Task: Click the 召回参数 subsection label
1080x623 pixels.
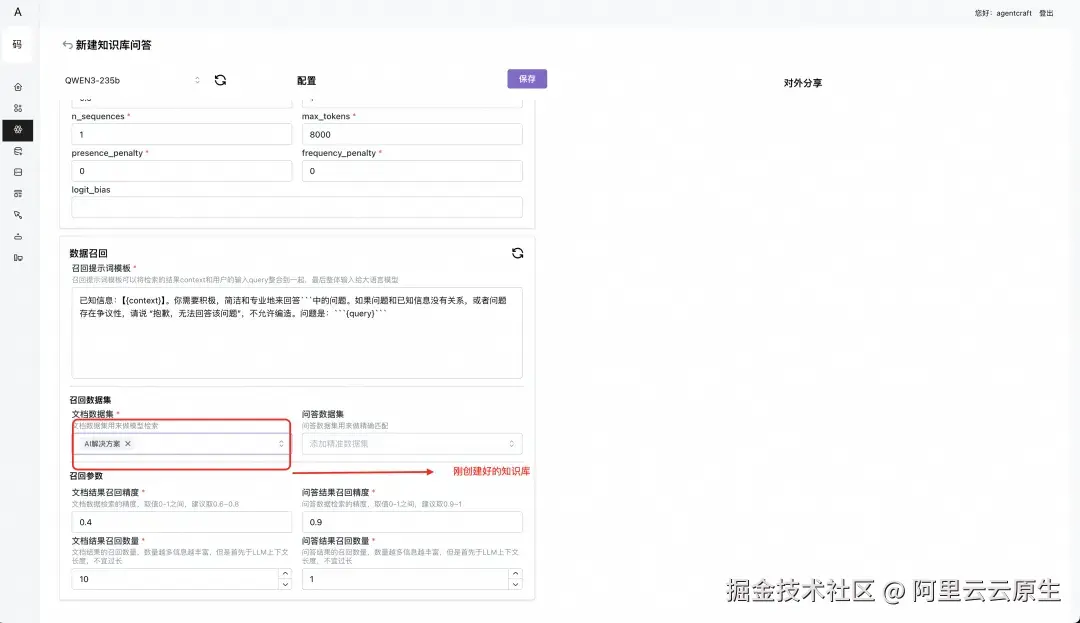Action: coord(86,476)
